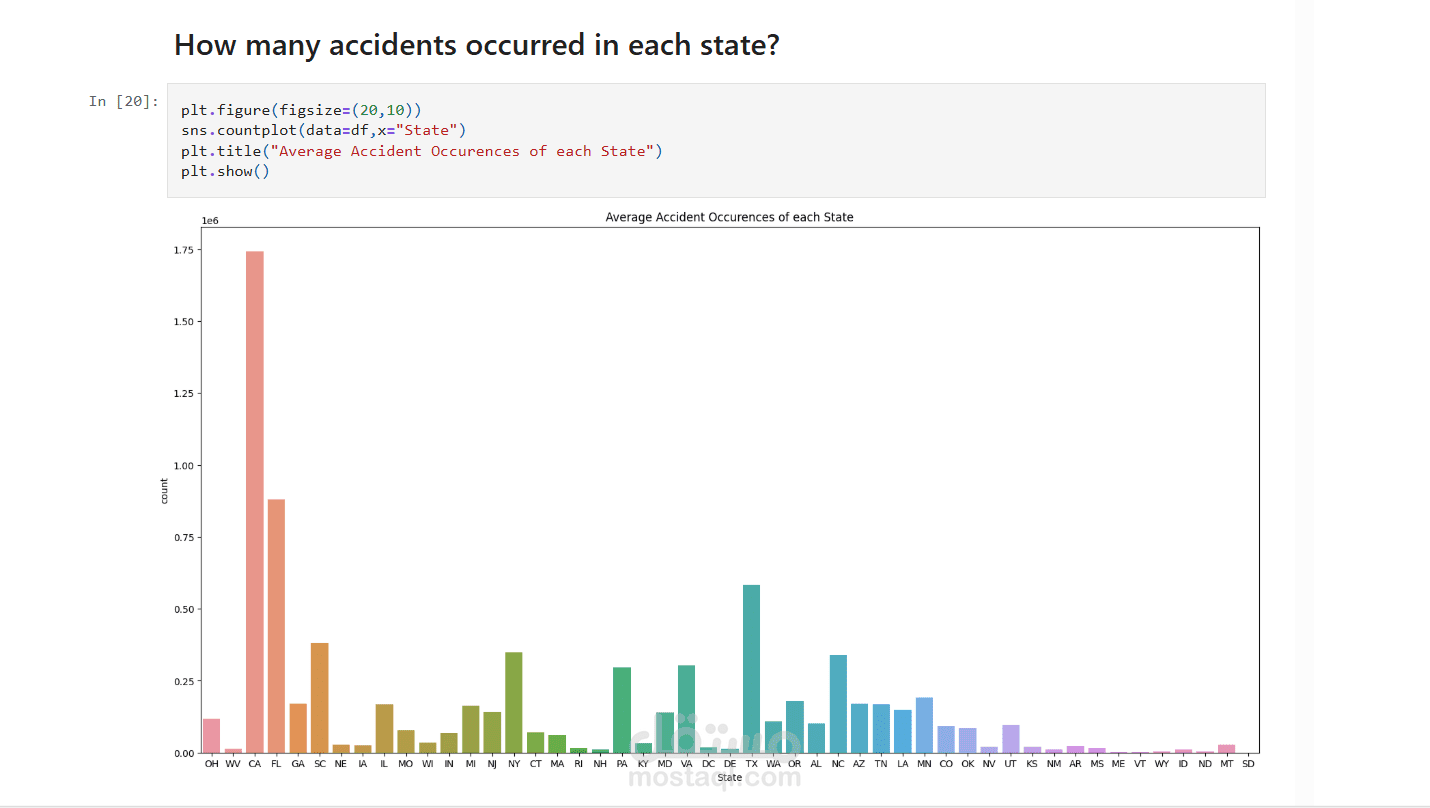
Task: Place cursor on the plt.show() line
Action: (225, 171)
